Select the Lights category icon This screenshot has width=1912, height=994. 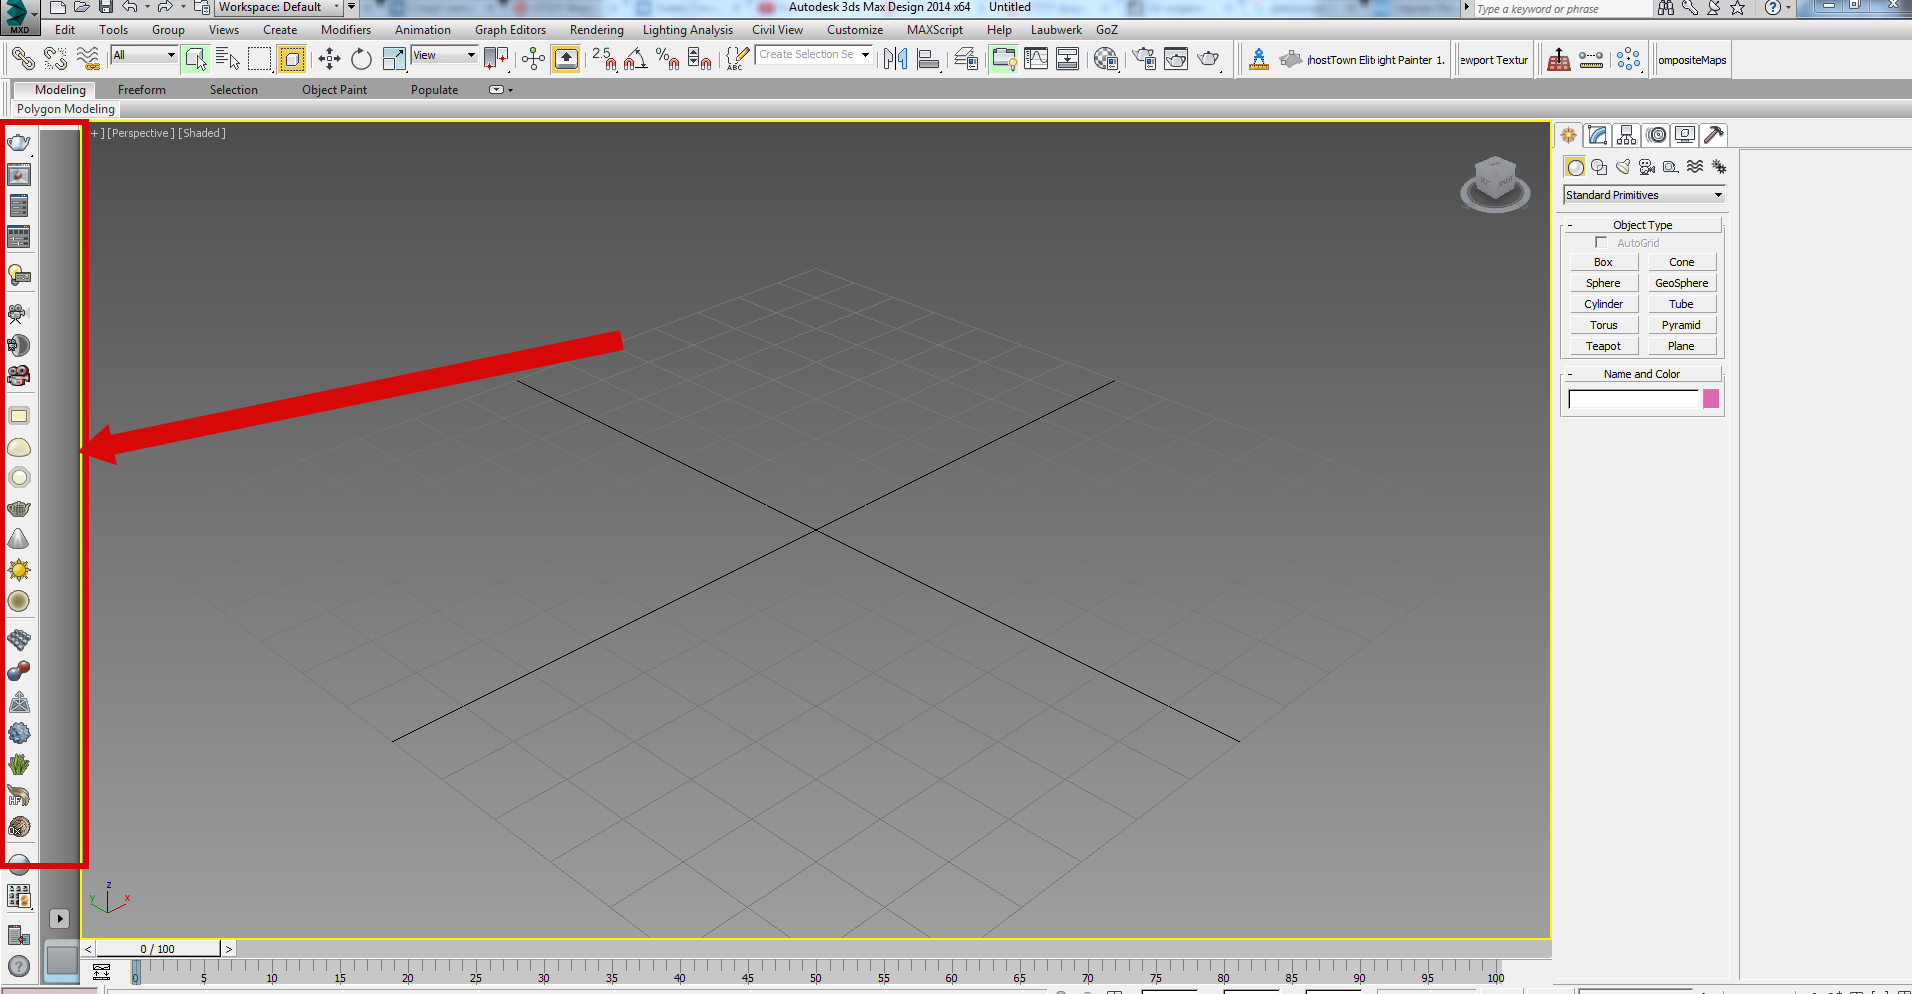[x=1623, y=167]
